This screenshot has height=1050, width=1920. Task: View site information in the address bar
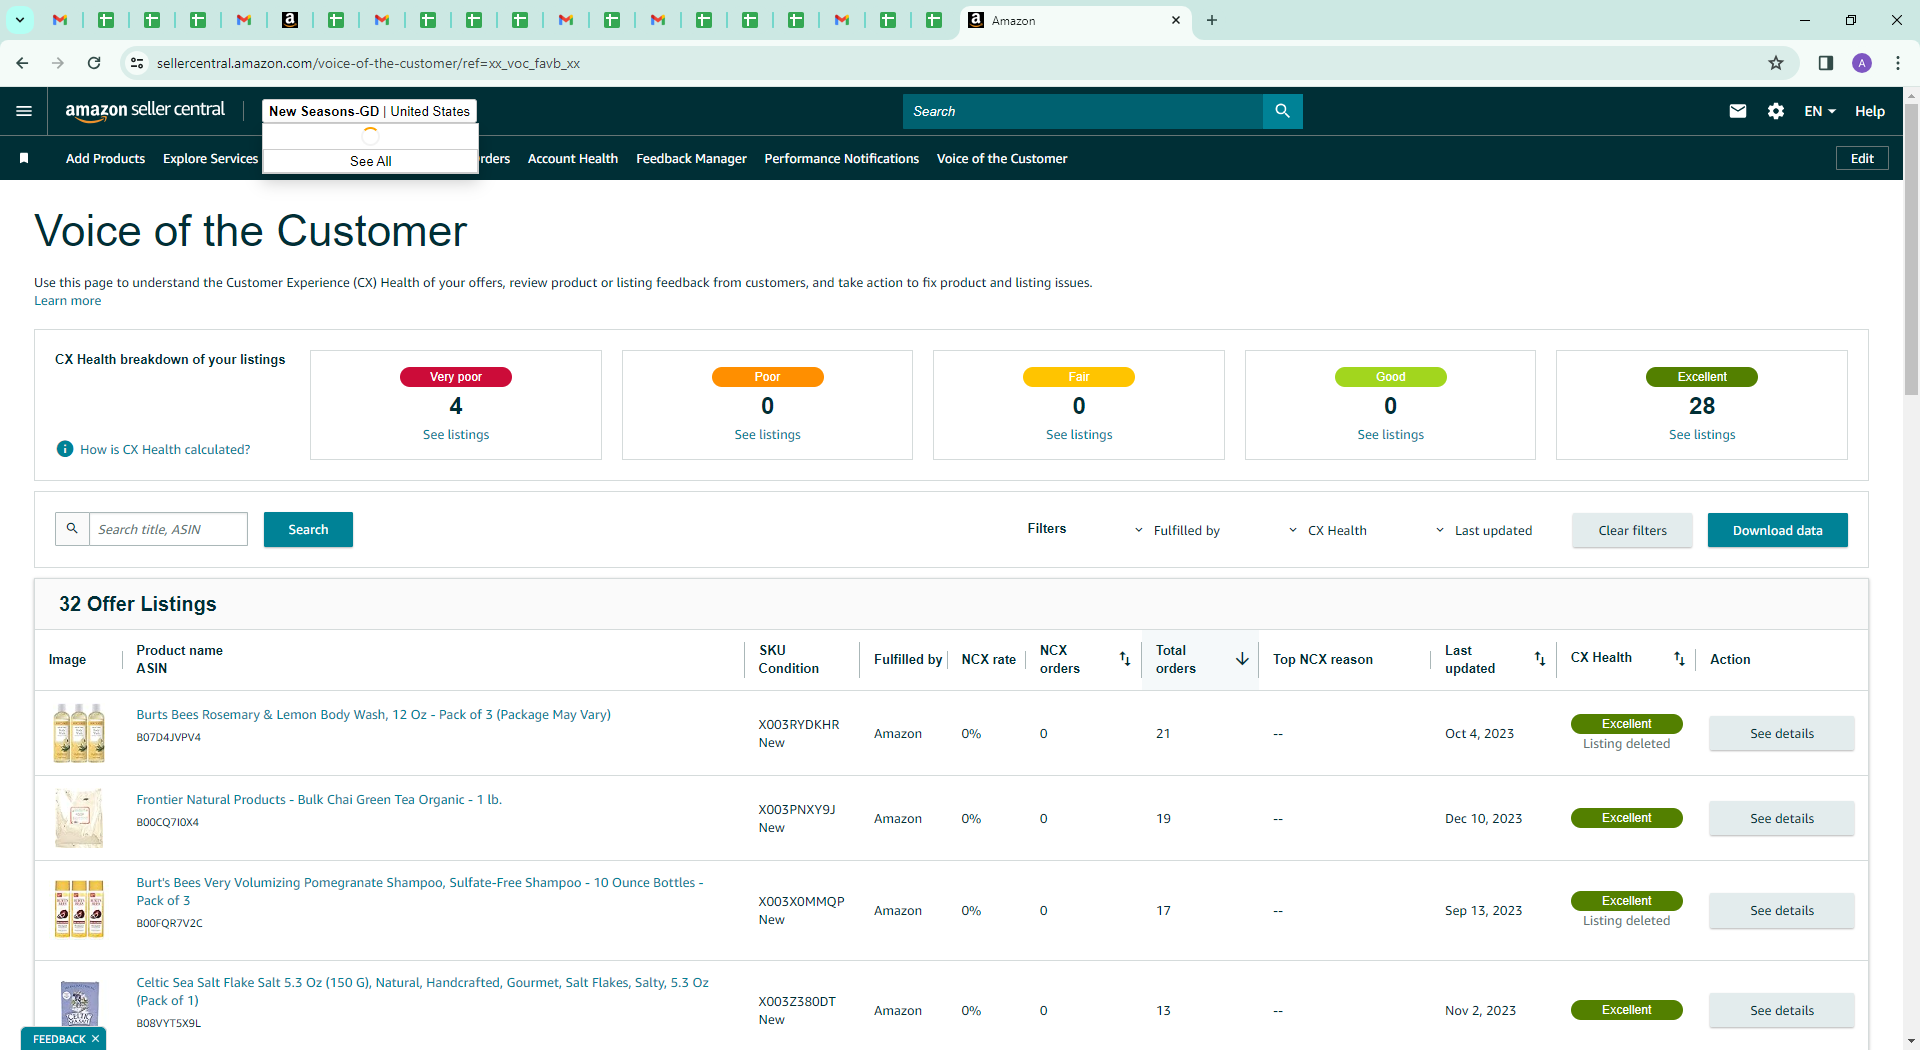(x=137, y=63)
